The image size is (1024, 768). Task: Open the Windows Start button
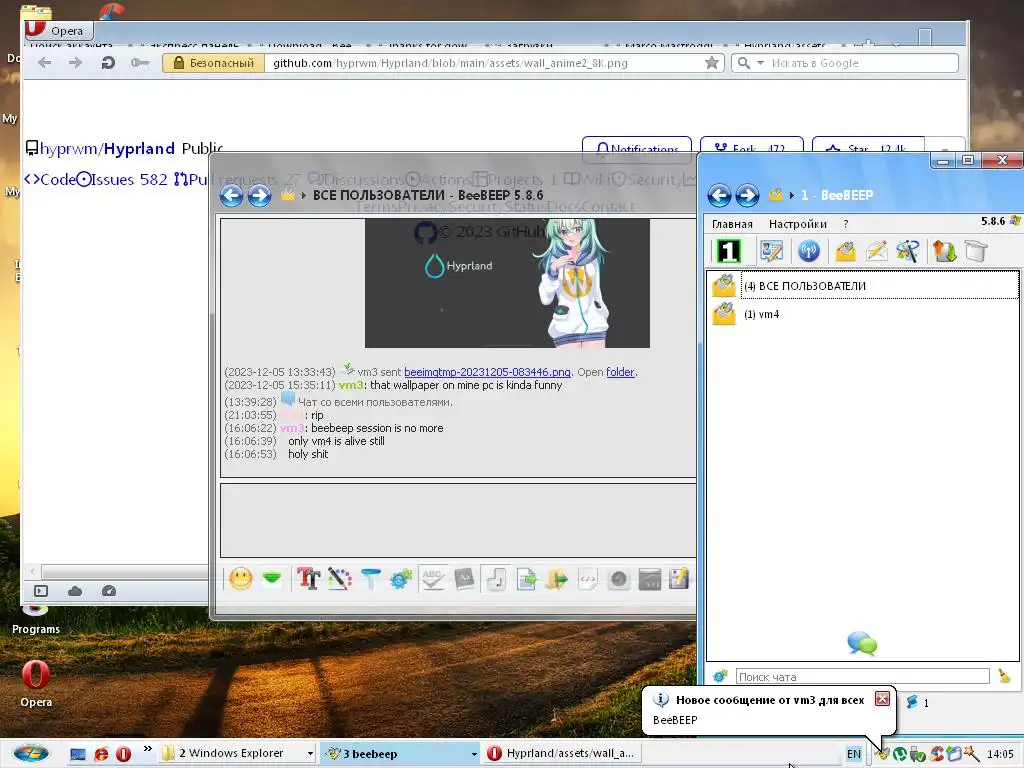coord(31,753)
